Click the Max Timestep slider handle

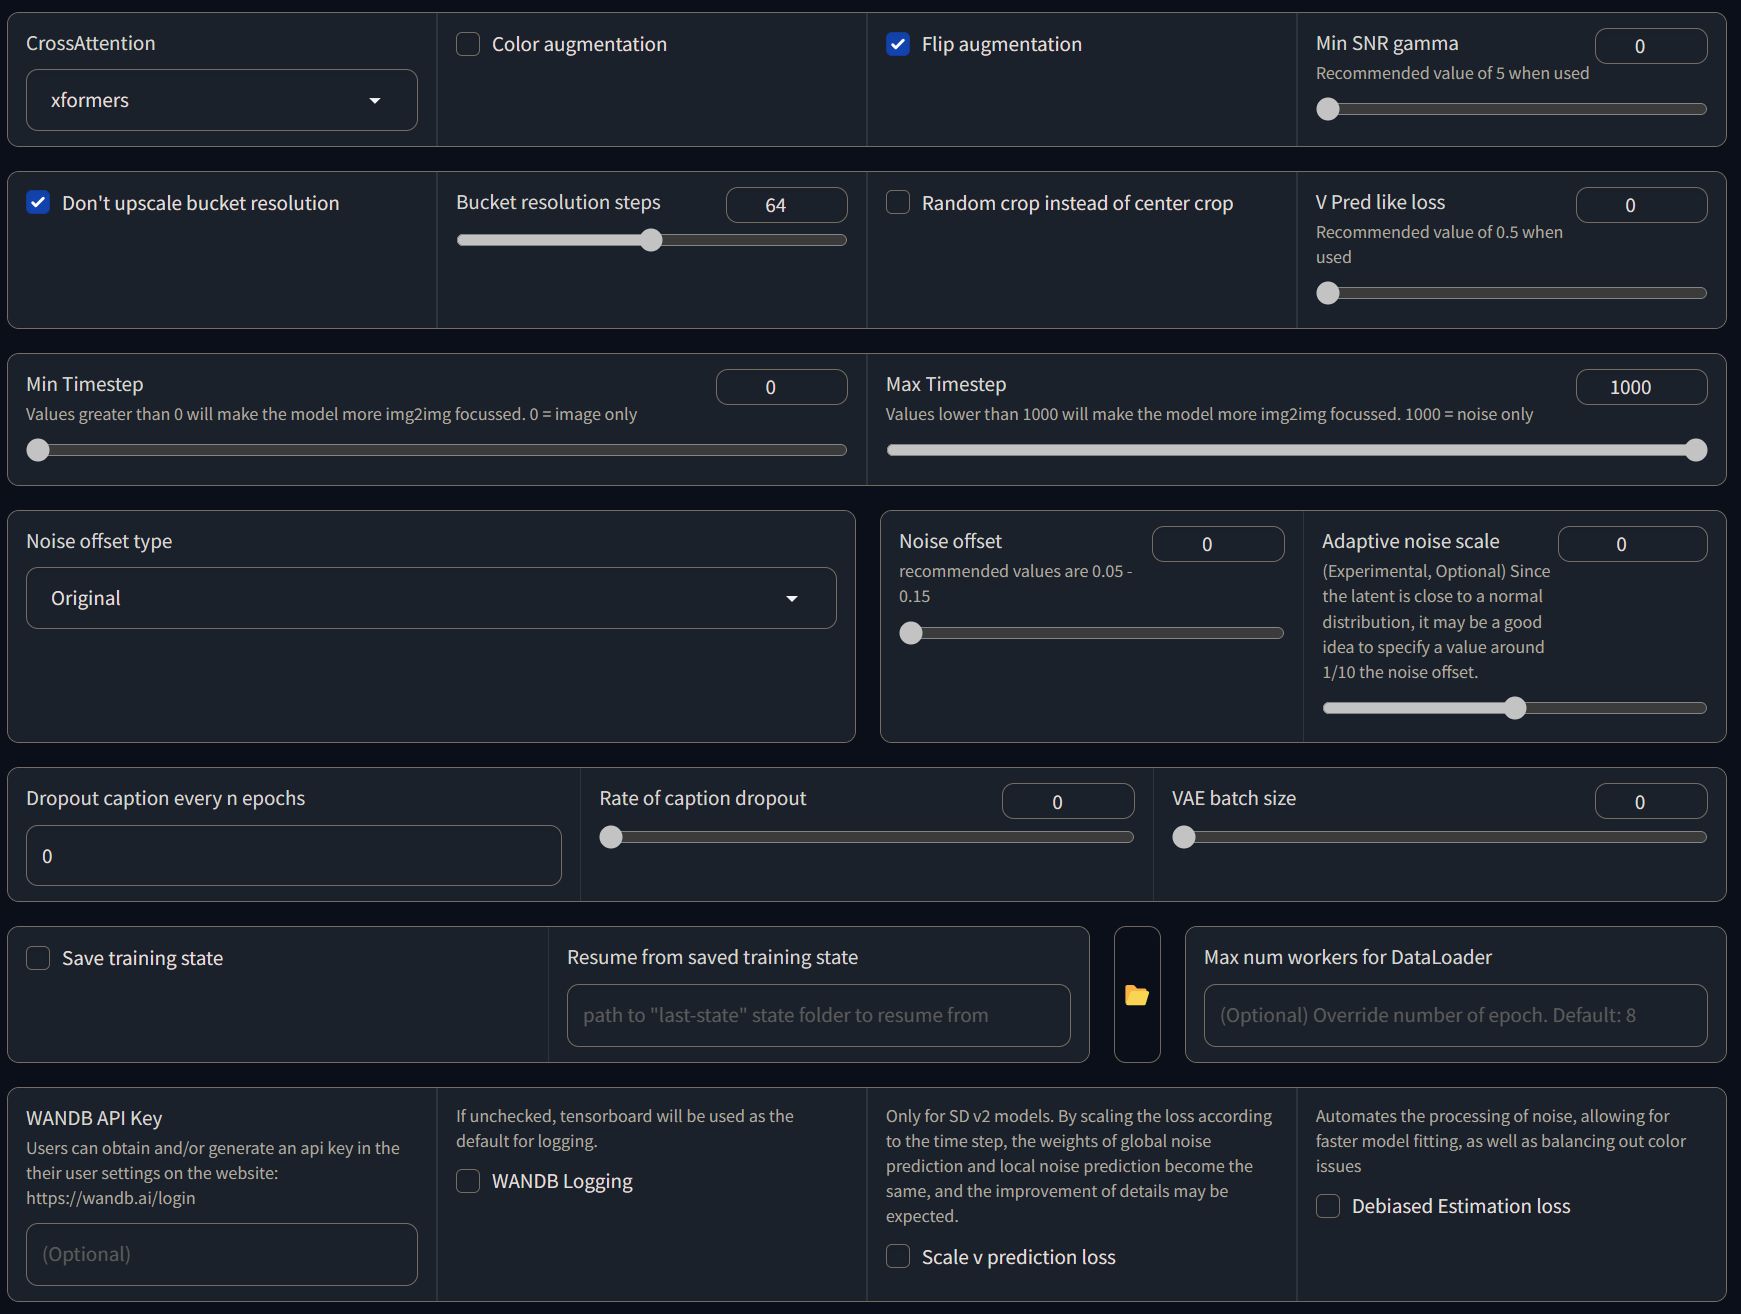coord(1696,450)
